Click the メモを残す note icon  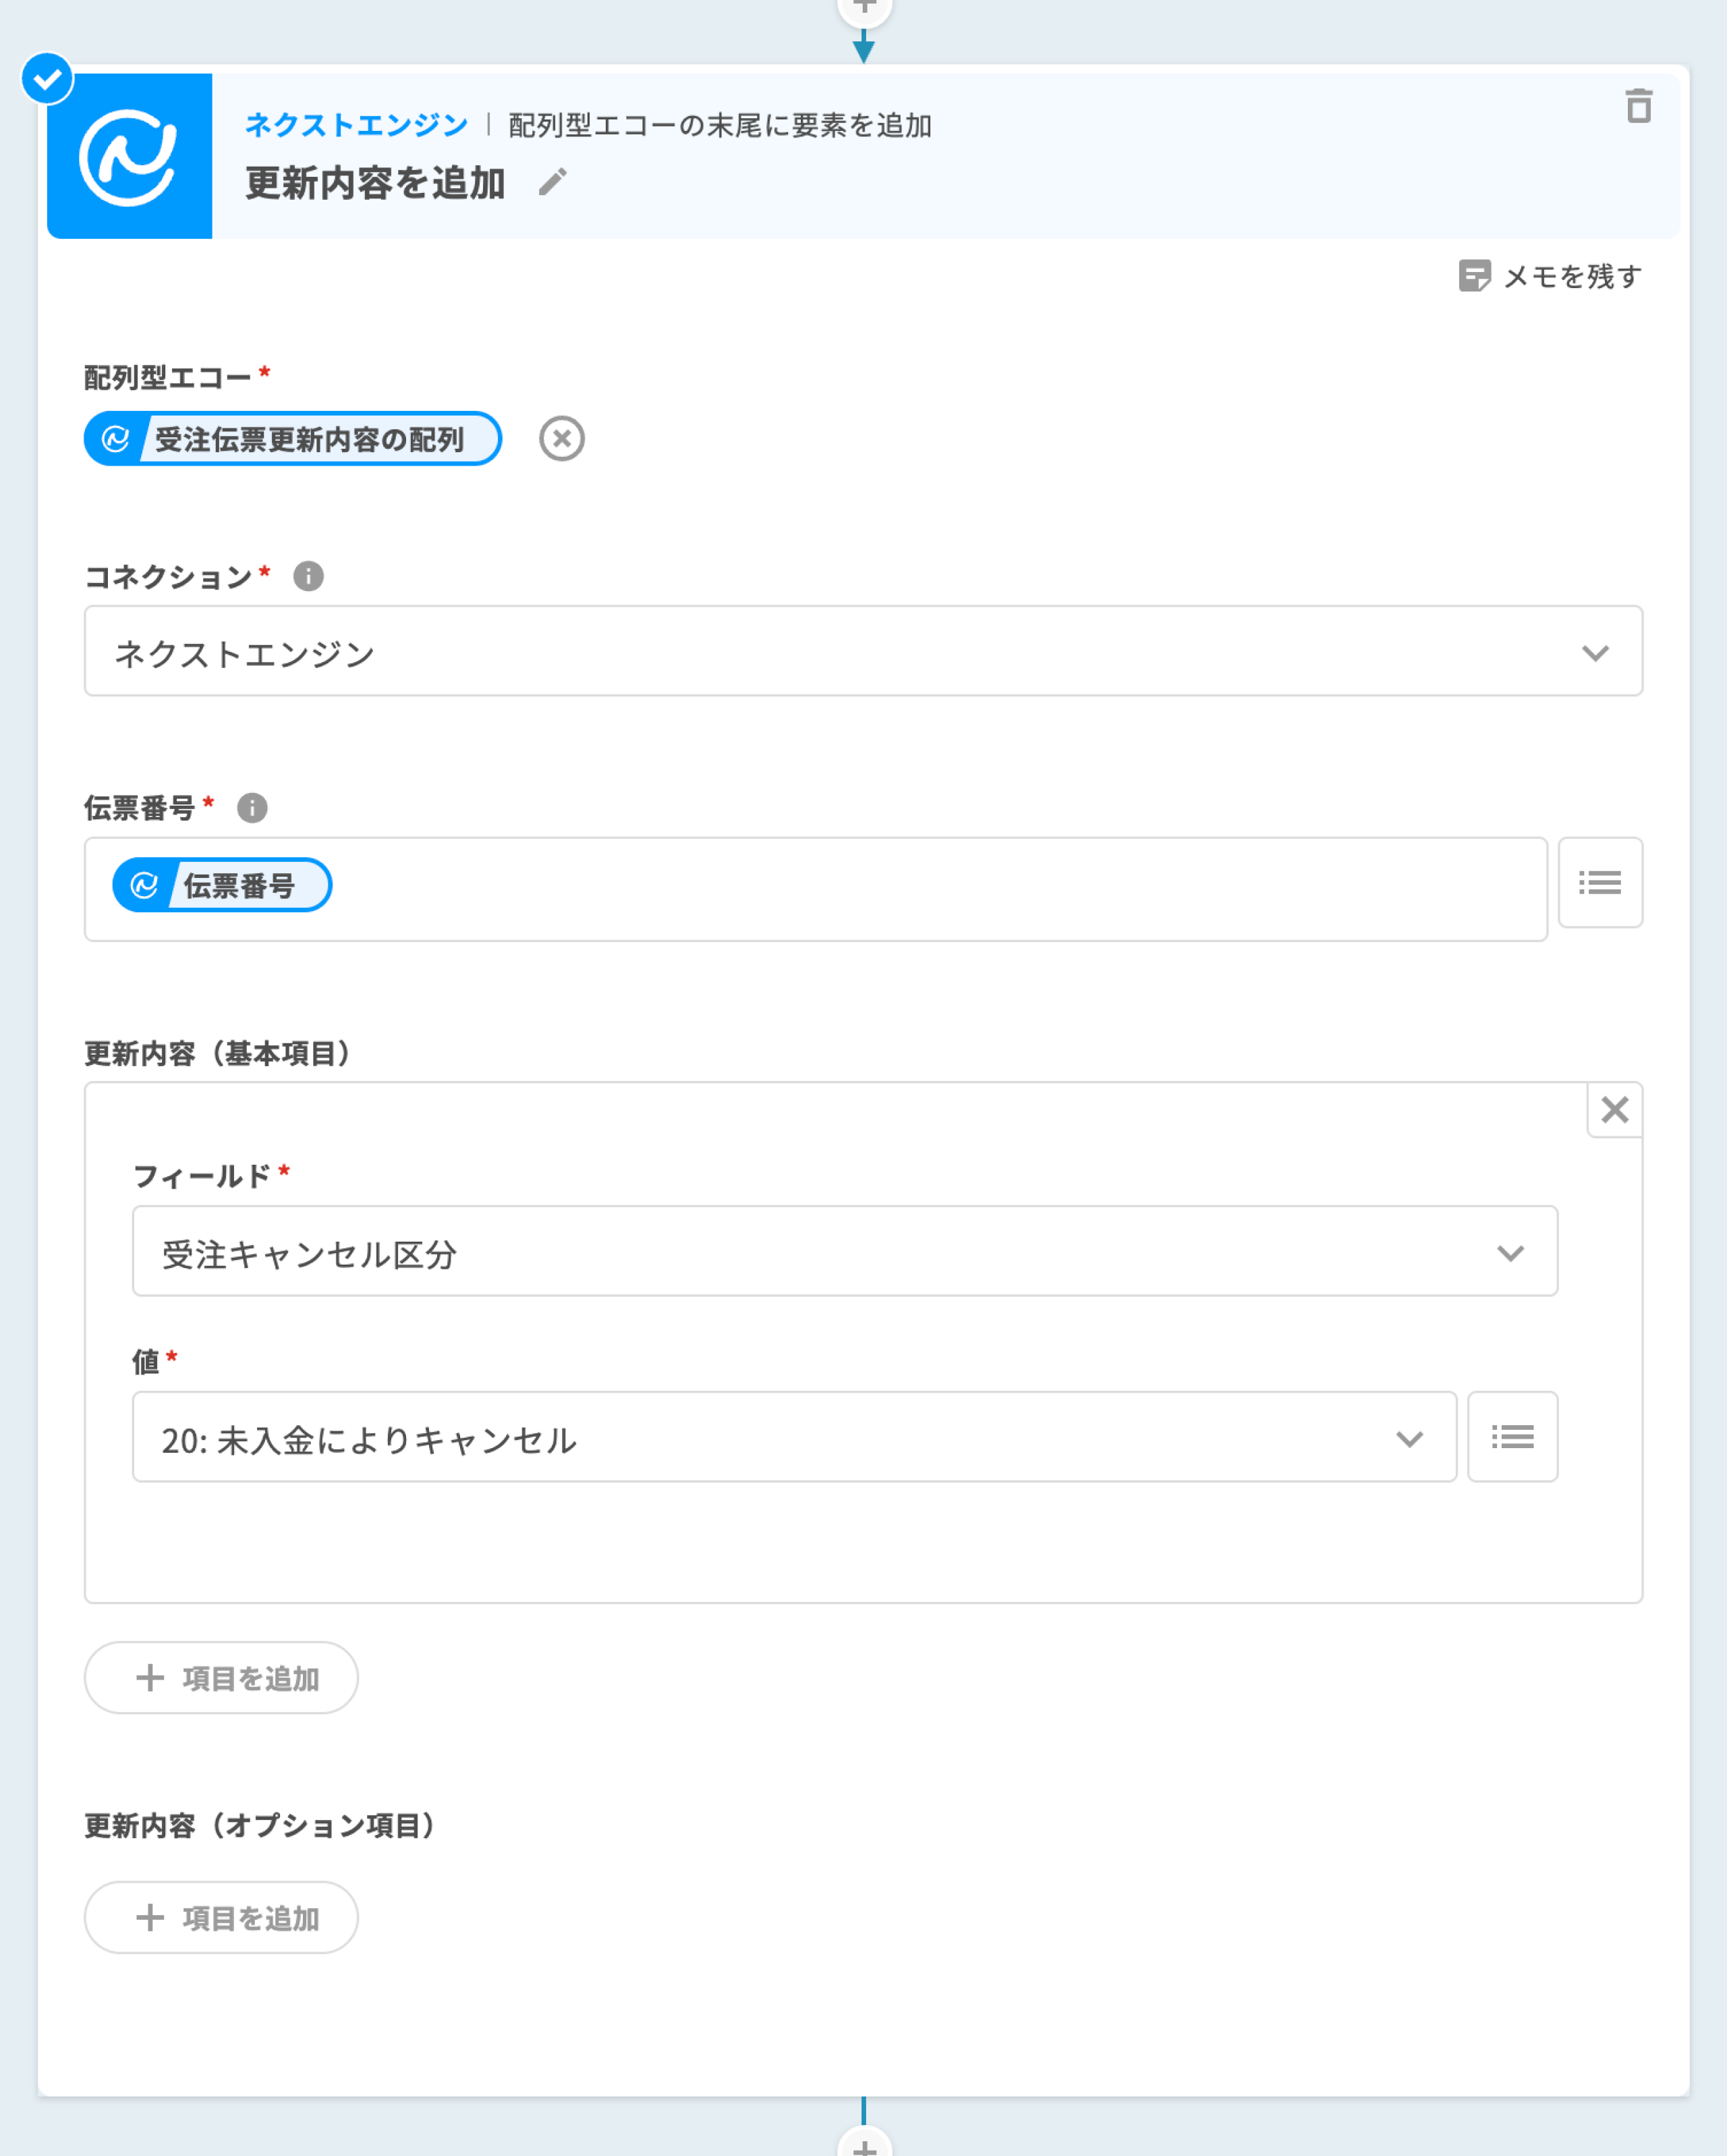[1474, 276]
